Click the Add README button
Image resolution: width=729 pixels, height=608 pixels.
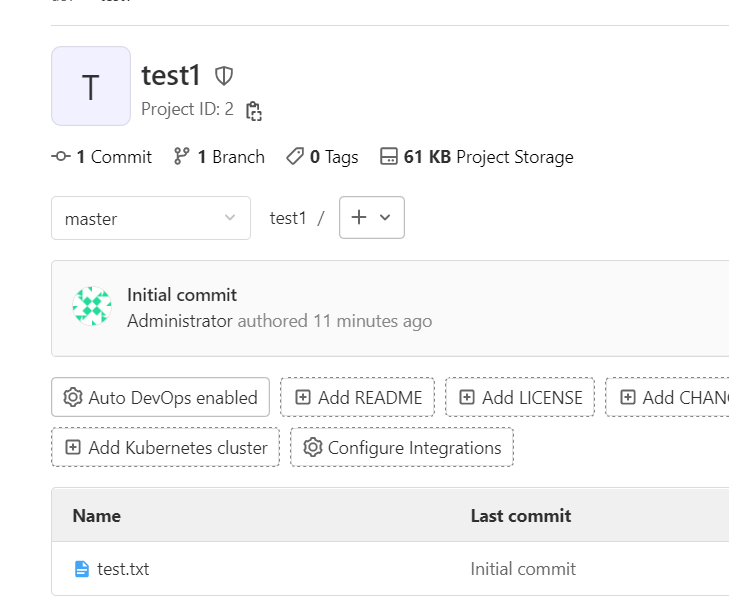point(358,397)
